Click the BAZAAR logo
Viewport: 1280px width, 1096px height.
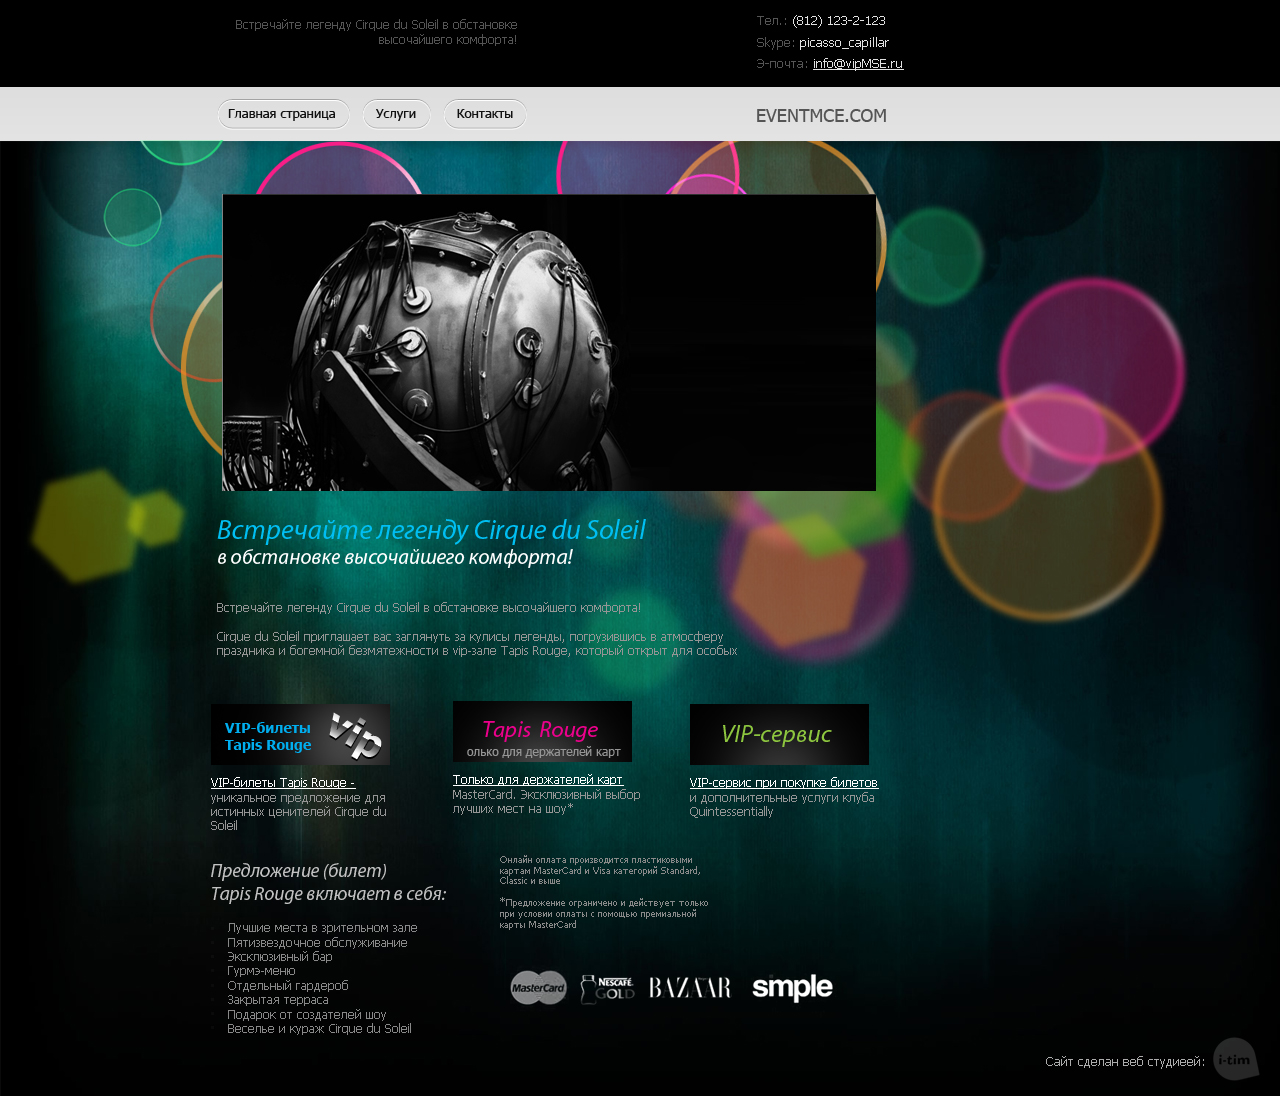click(690, 988)
